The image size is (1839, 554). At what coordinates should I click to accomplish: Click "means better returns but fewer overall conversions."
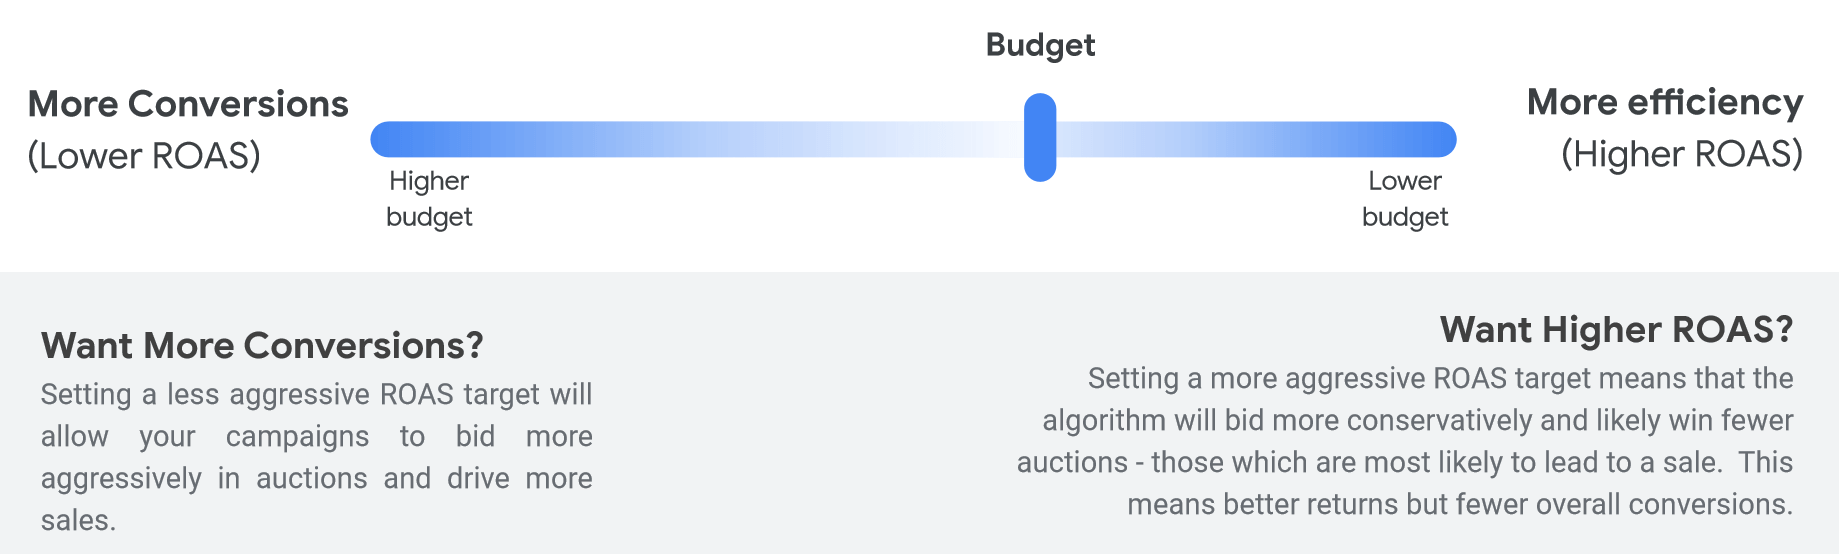(x=1460, y=504)
